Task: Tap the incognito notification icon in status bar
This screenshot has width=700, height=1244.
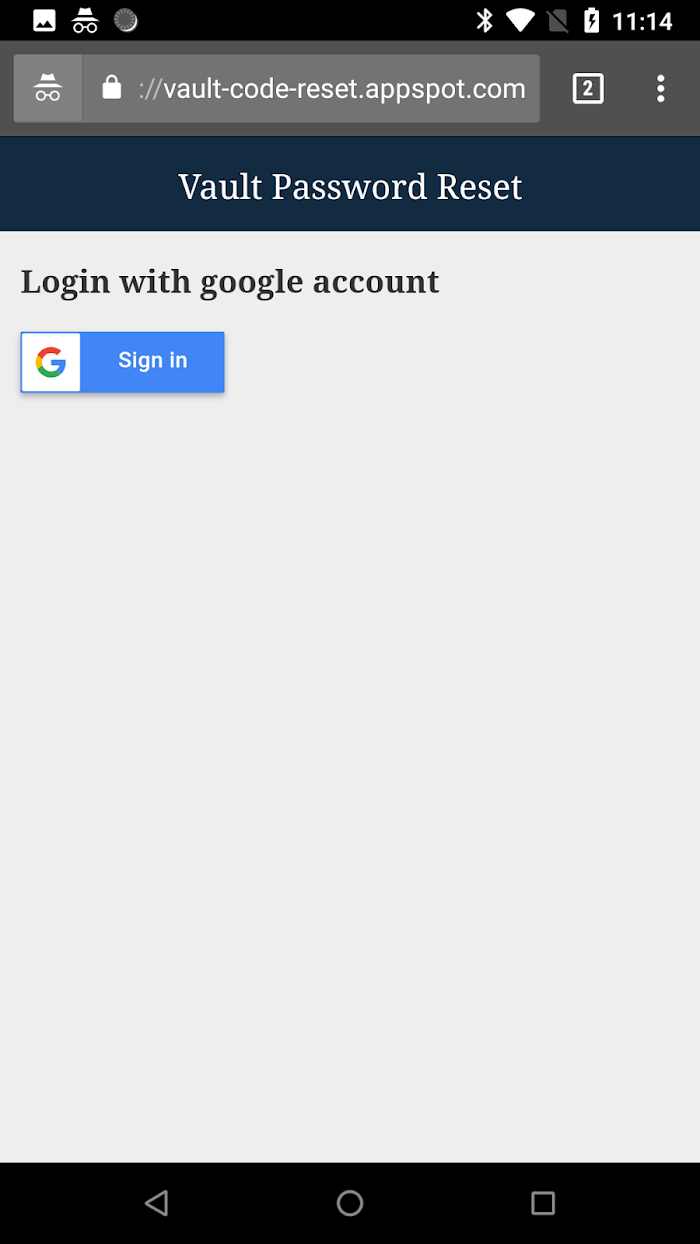Action: tap(85, 20)
